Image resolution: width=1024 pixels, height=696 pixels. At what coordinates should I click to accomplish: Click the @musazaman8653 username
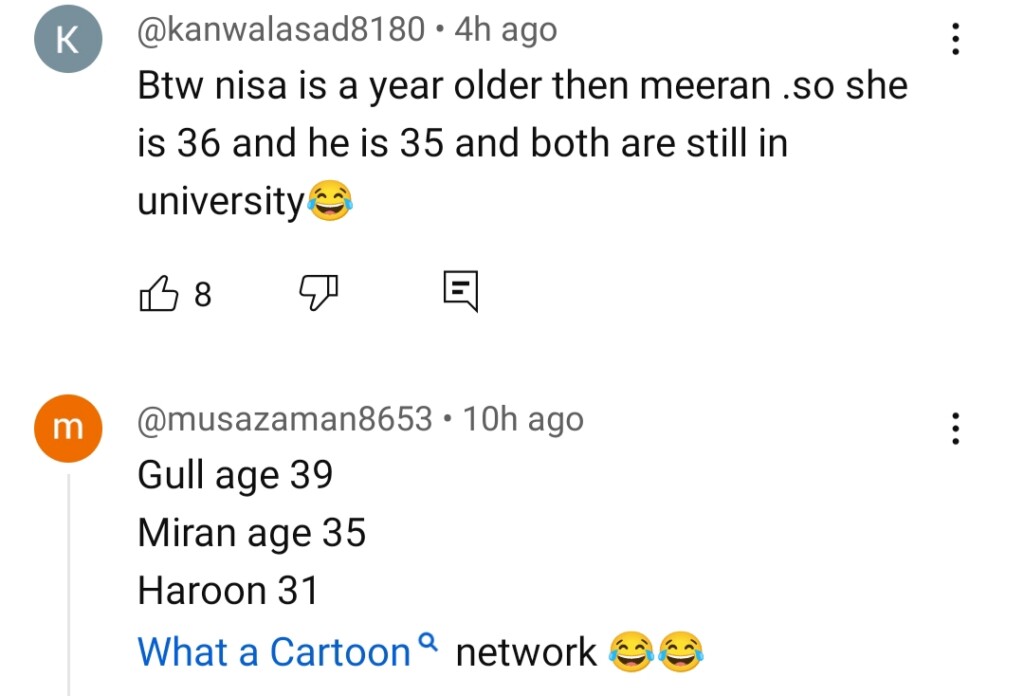point(285,419)
